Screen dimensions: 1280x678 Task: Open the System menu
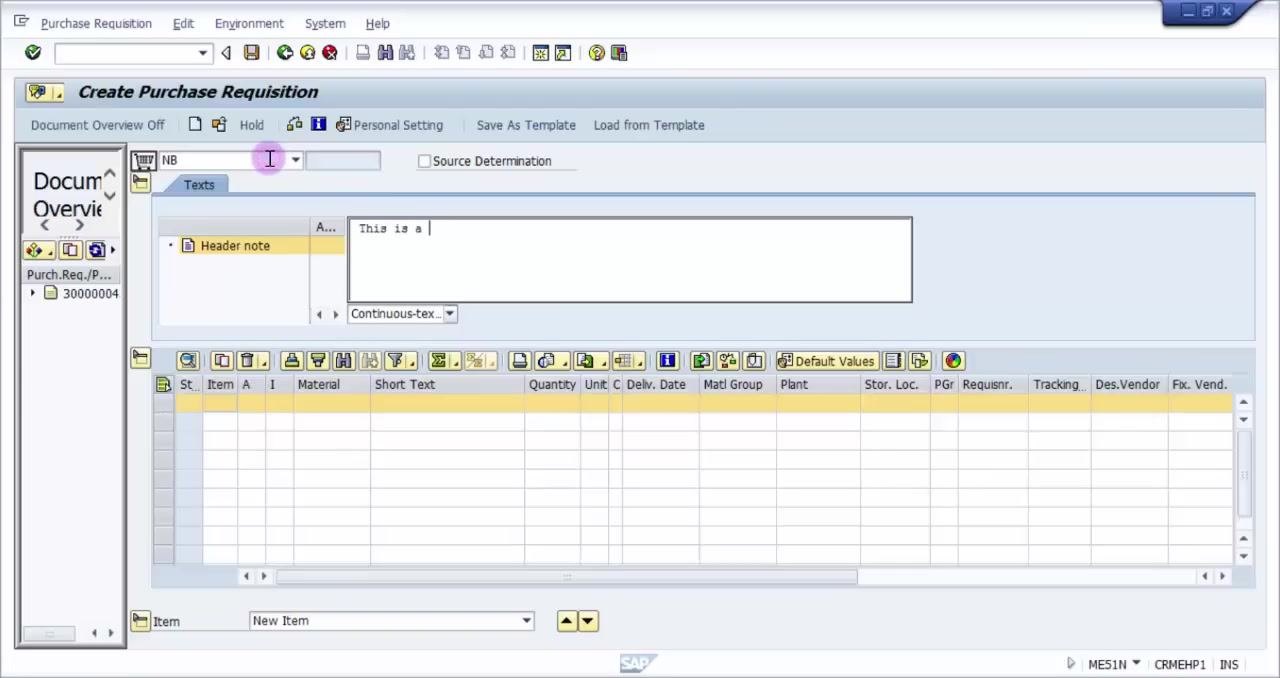[325, 23]
